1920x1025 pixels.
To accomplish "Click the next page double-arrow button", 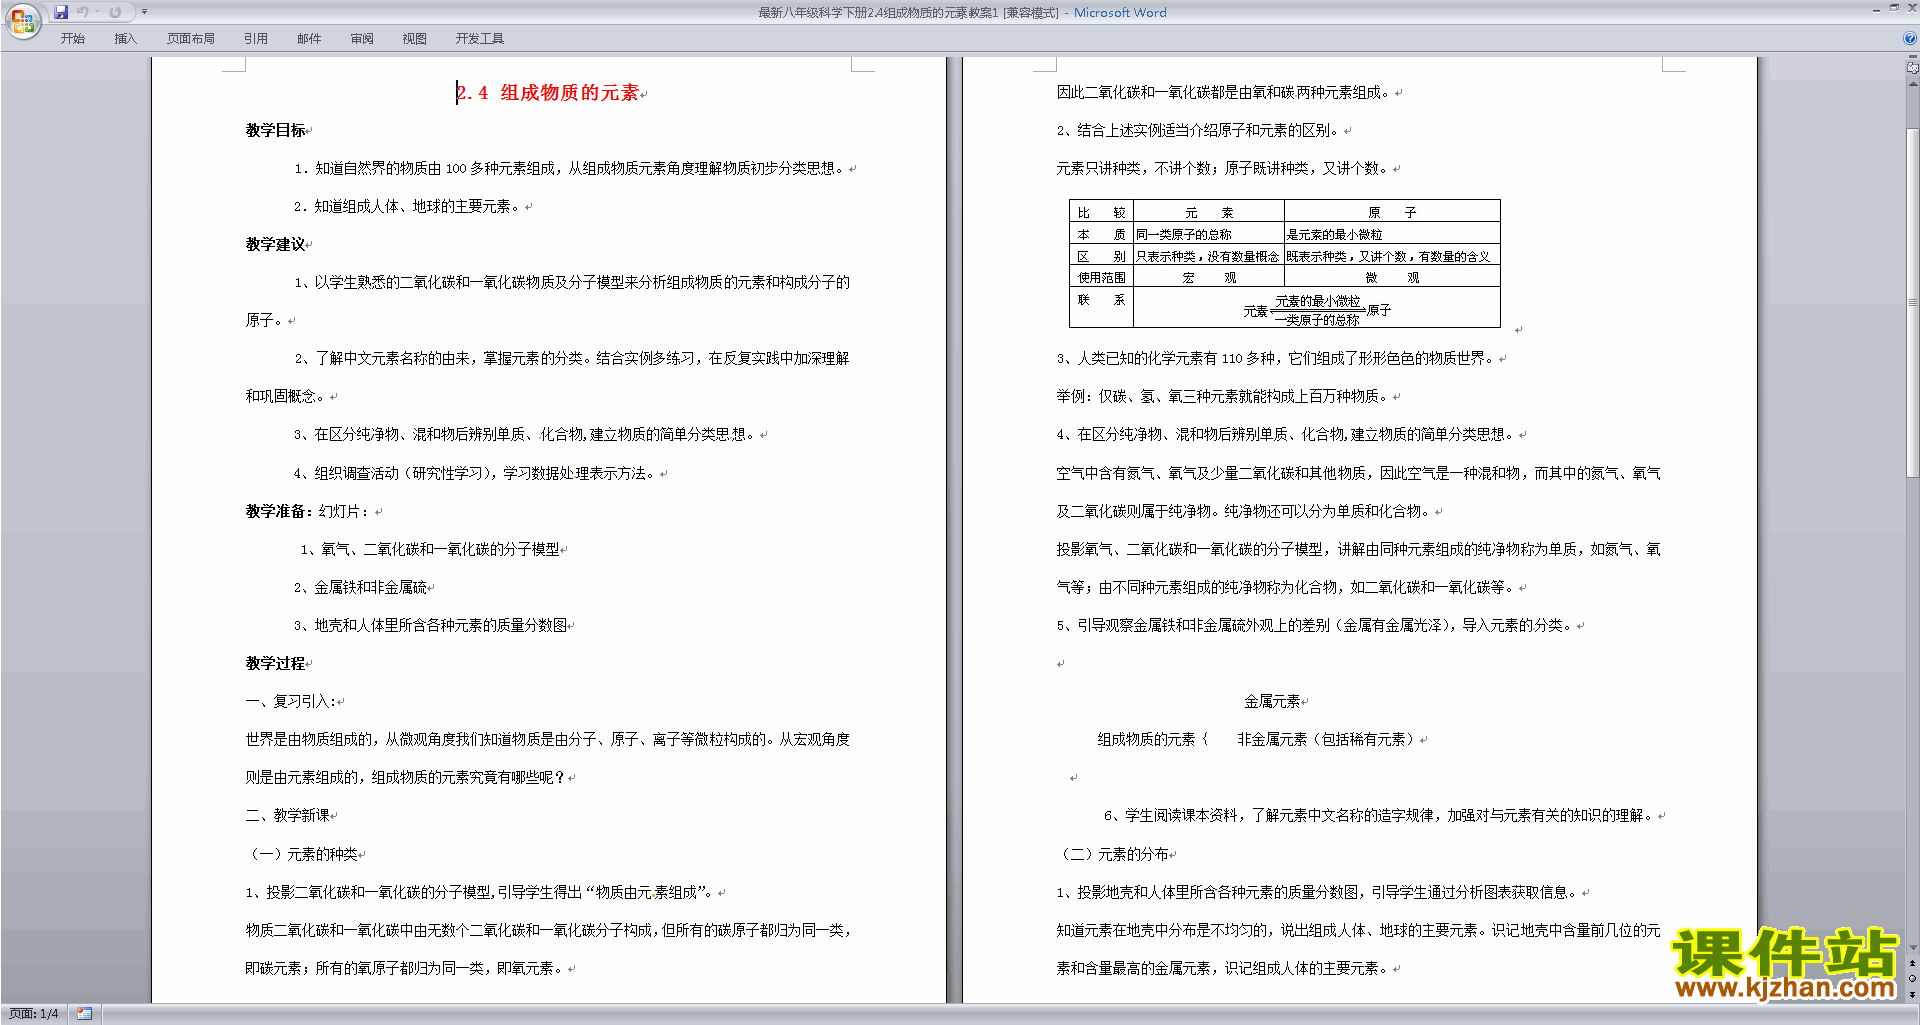I will coord(1912,994).
